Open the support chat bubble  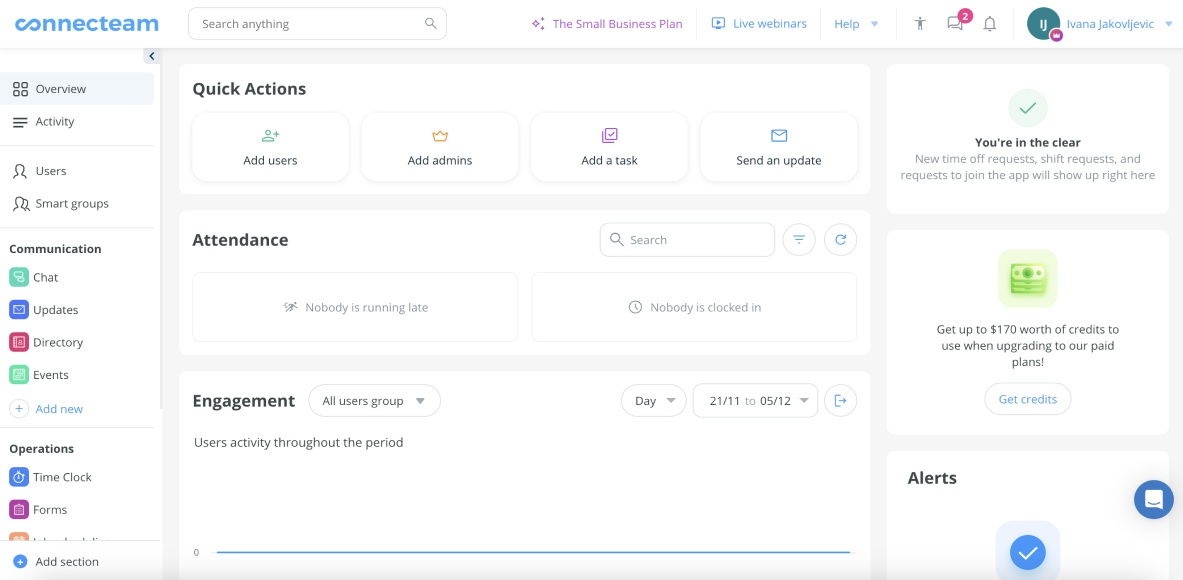coord(1154,499)
